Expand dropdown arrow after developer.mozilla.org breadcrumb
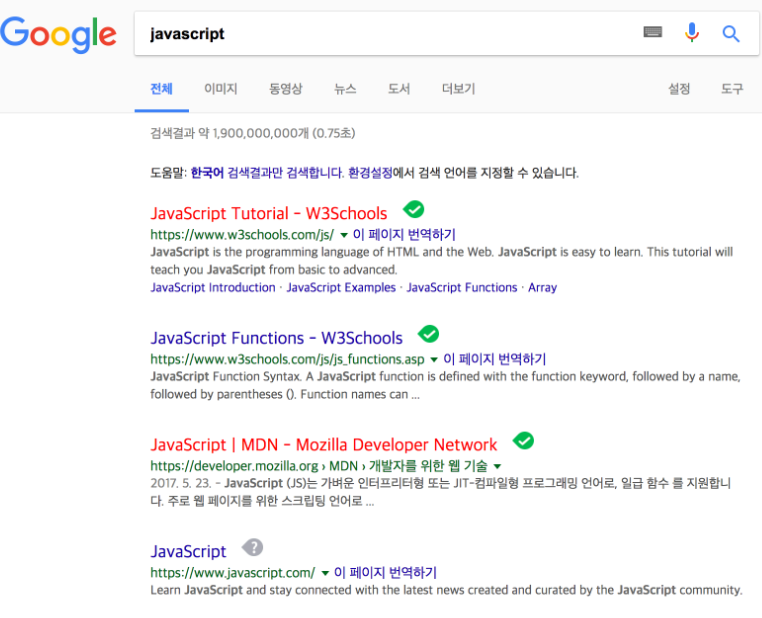This screenshot has width=762, height=618. [x=497, y=467]
